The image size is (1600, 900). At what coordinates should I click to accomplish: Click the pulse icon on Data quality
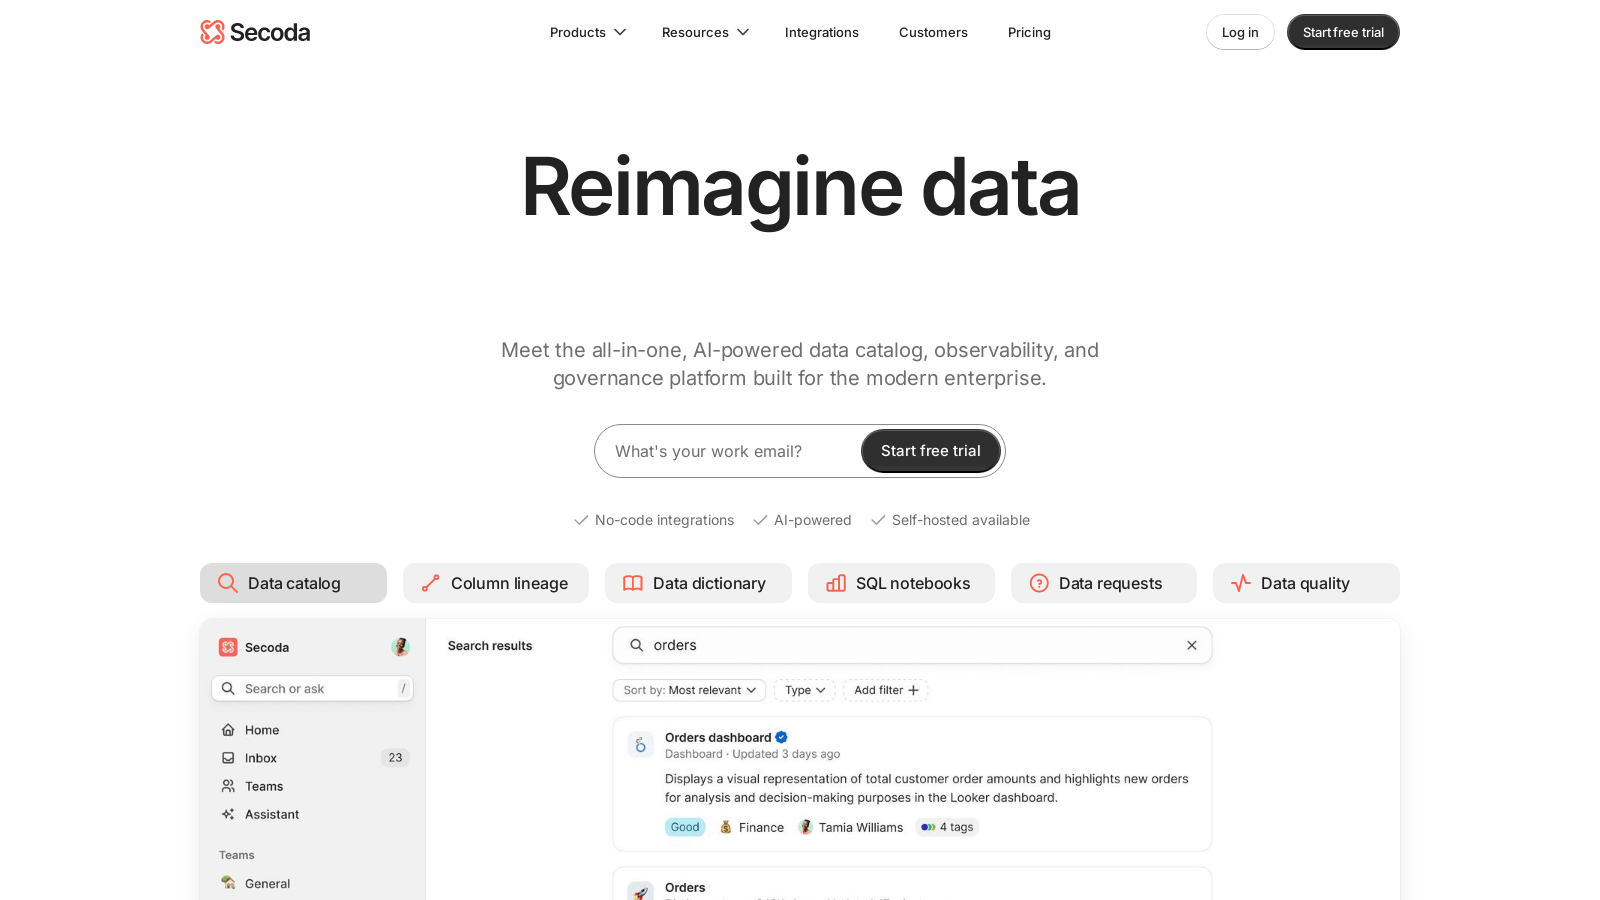(1241, 583)
